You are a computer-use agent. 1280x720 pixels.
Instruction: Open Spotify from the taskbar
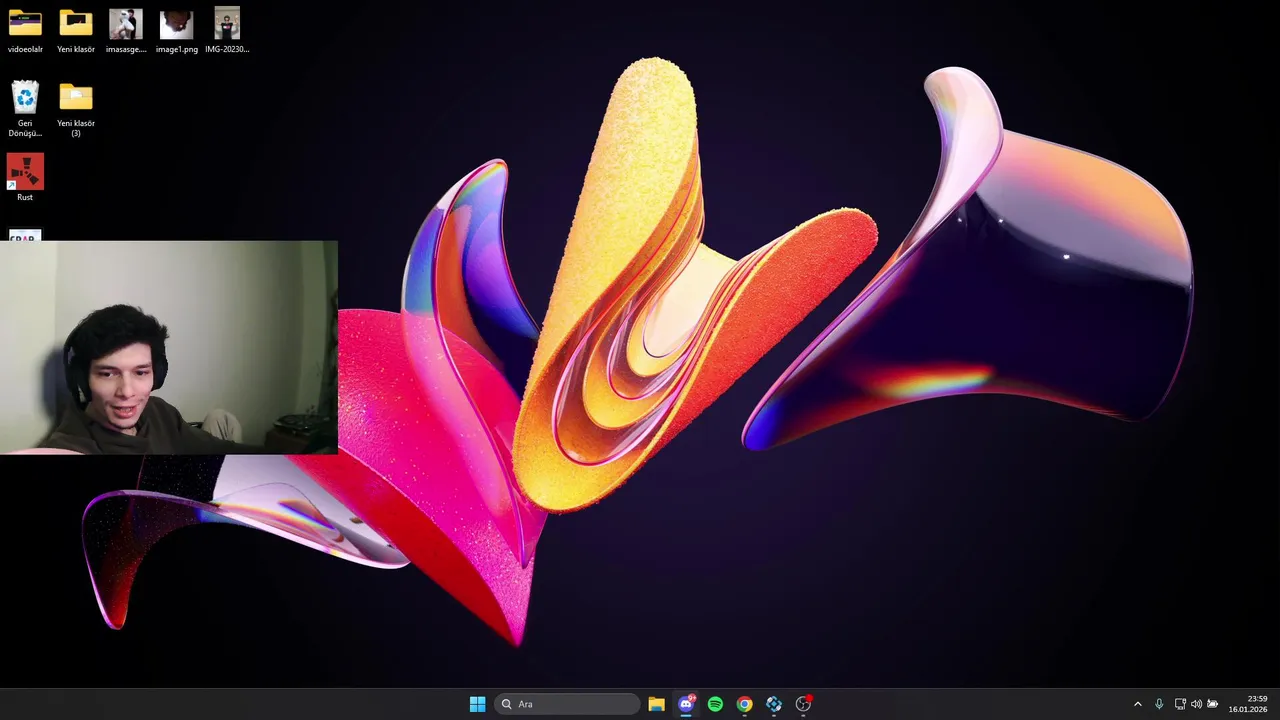pyautogui.click(x=715, y=704)
